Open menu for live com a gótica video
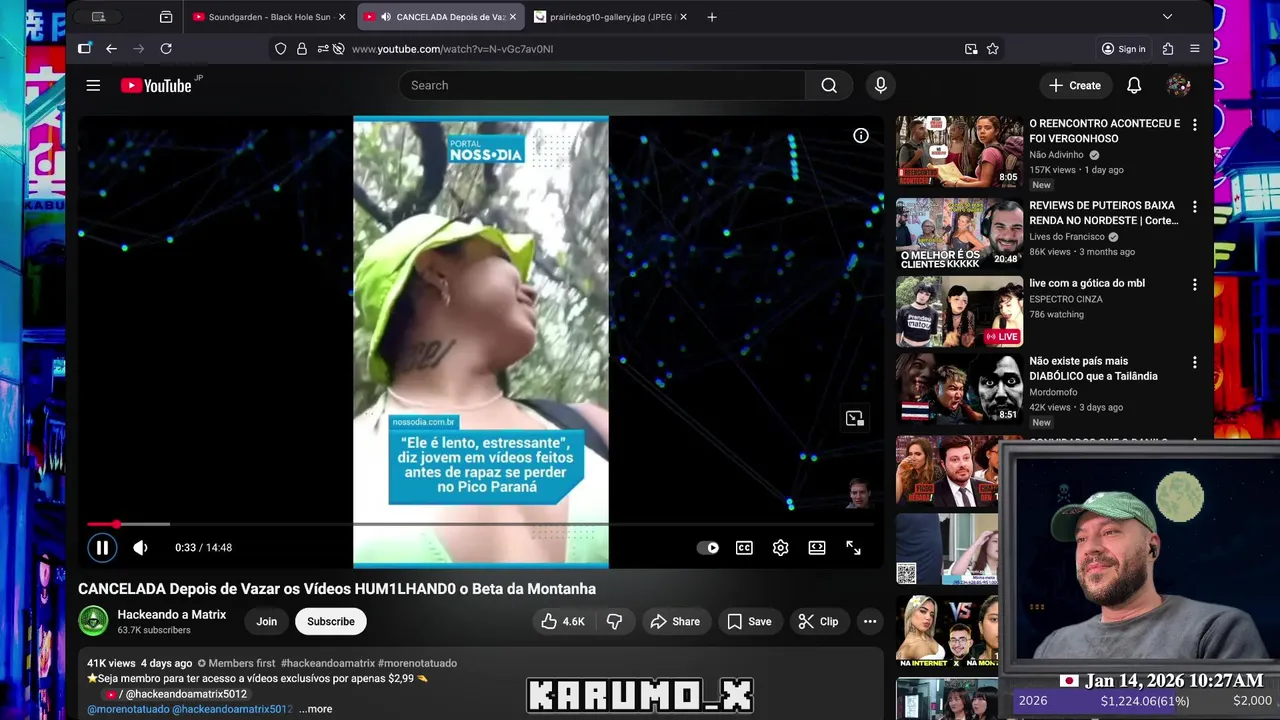Screen dimensions: 1280x720 coord(1194,285)
